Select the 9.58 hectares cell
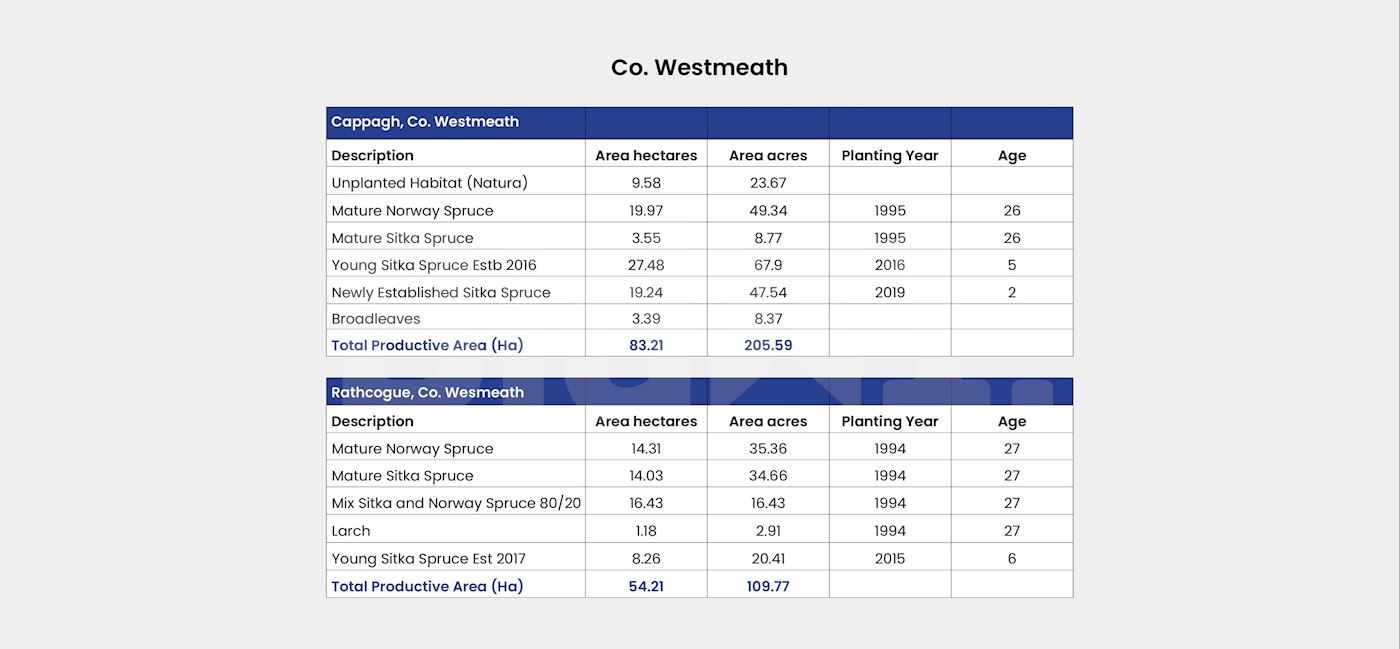Screen dimensions: 1400x649 tap(646, 183)
